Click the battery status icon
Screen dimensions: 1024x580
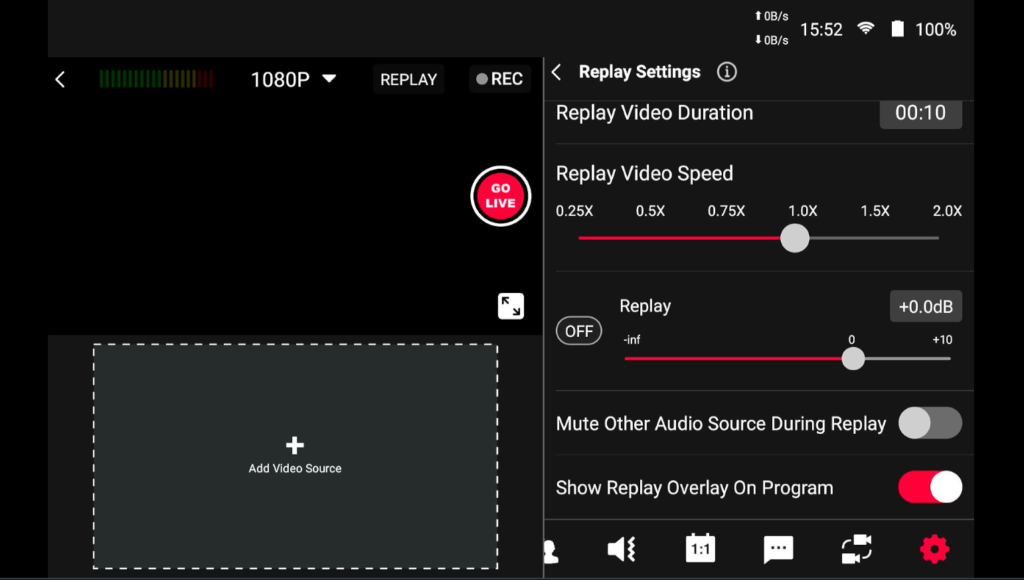898,29
